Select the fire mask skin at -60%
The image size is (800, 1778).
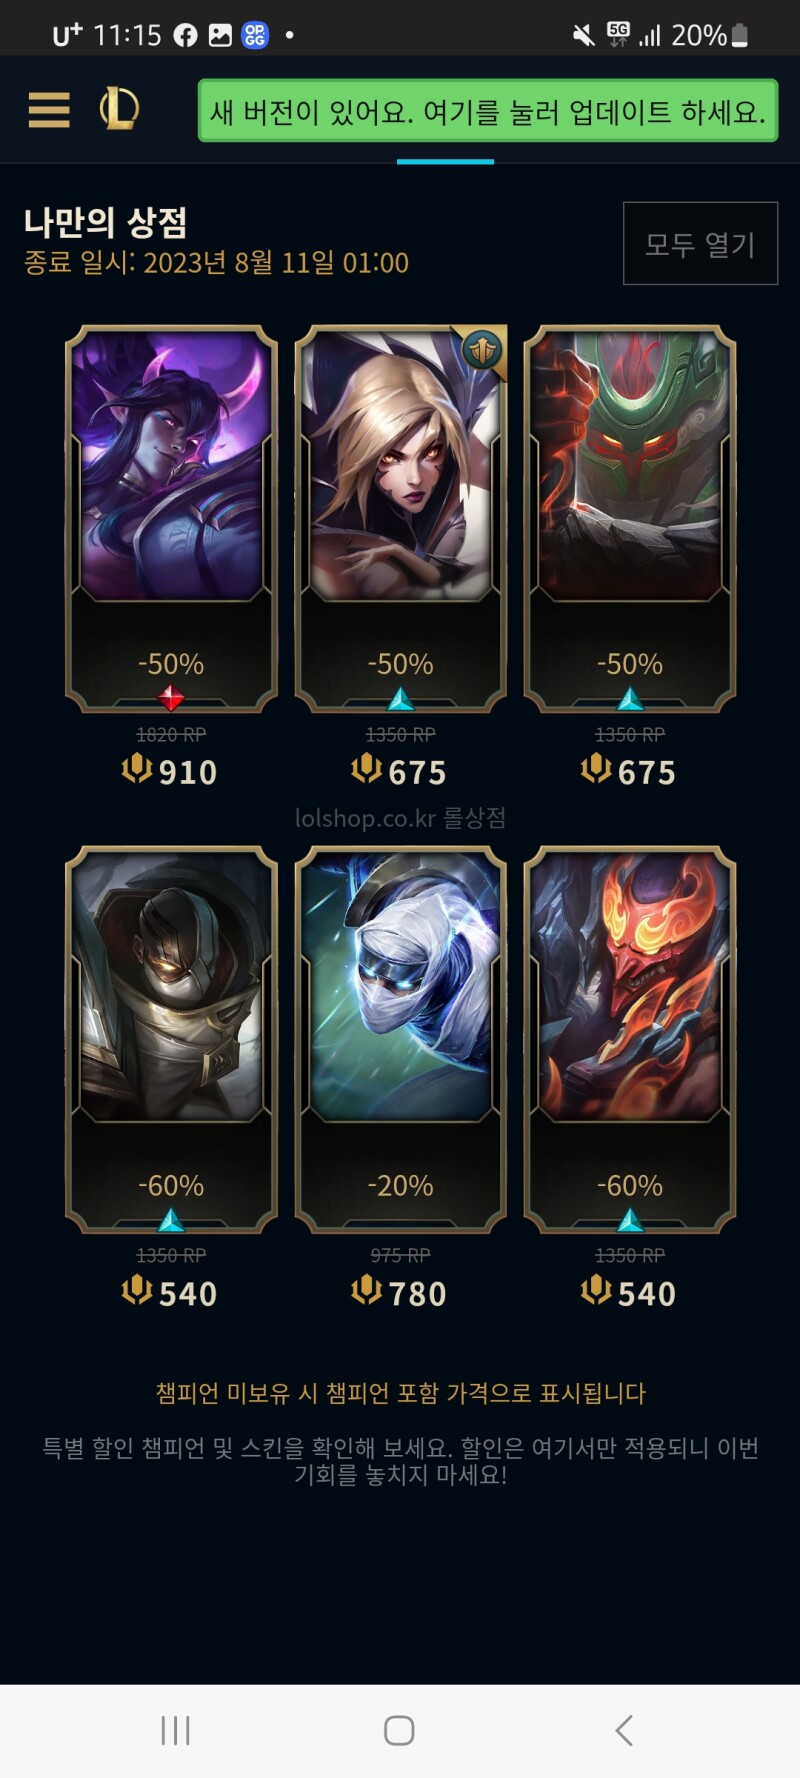coord(630,1040)
